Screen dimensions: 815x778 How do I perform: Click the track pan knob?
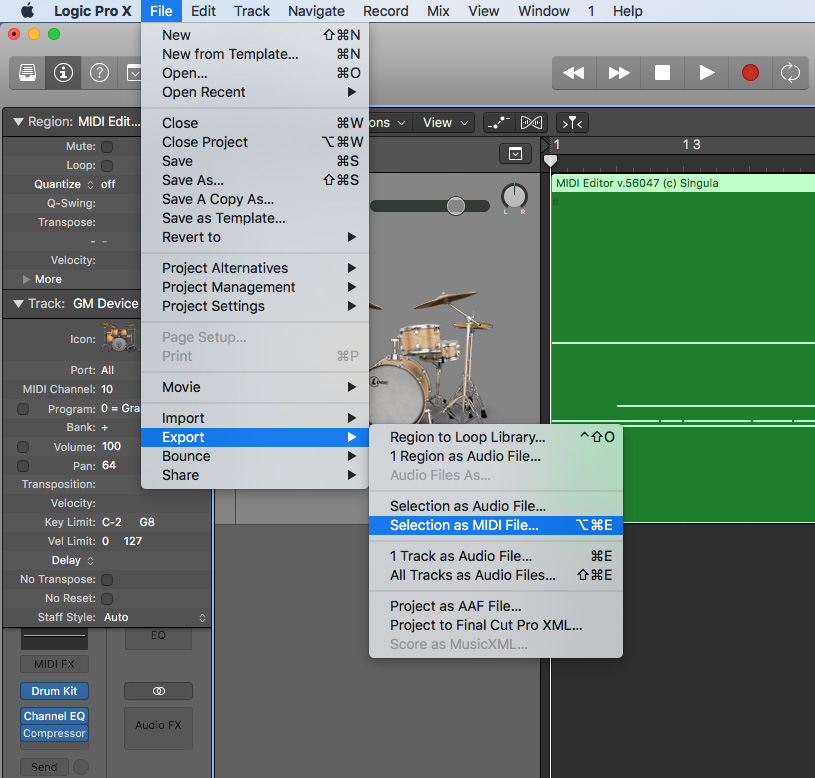click(514, 196)
